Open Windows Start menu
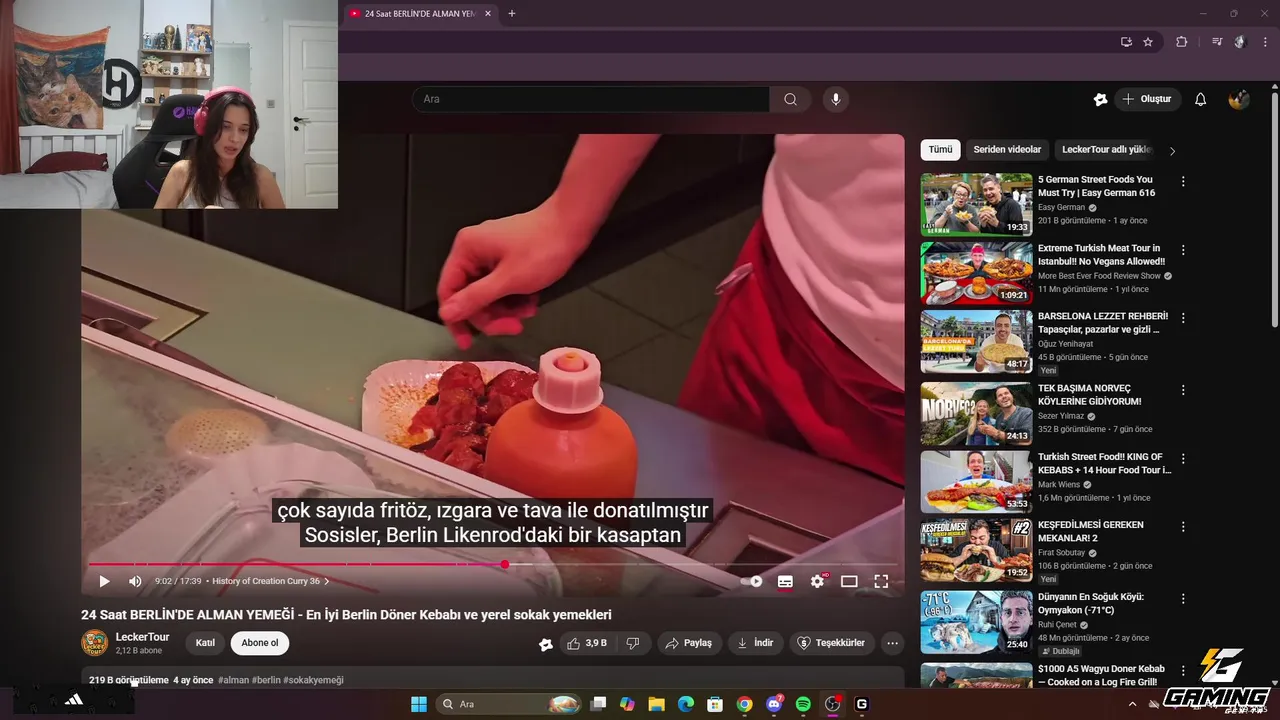The width and height of the screenshot is (1280, 720). coord(419,704)
